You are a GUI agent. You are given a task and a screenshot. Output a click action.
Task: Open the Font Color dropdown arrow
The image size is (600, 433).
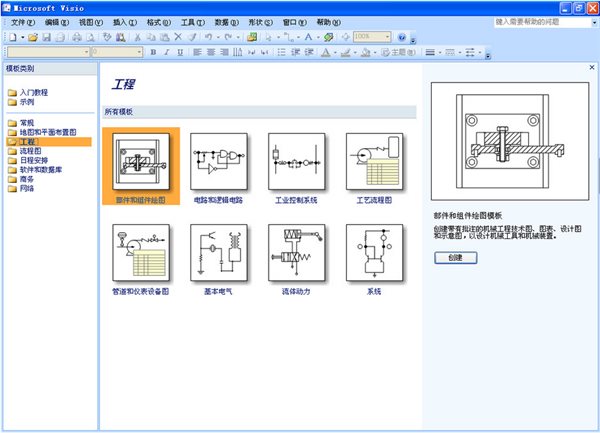pyautogui.click(x=335, y=52)
